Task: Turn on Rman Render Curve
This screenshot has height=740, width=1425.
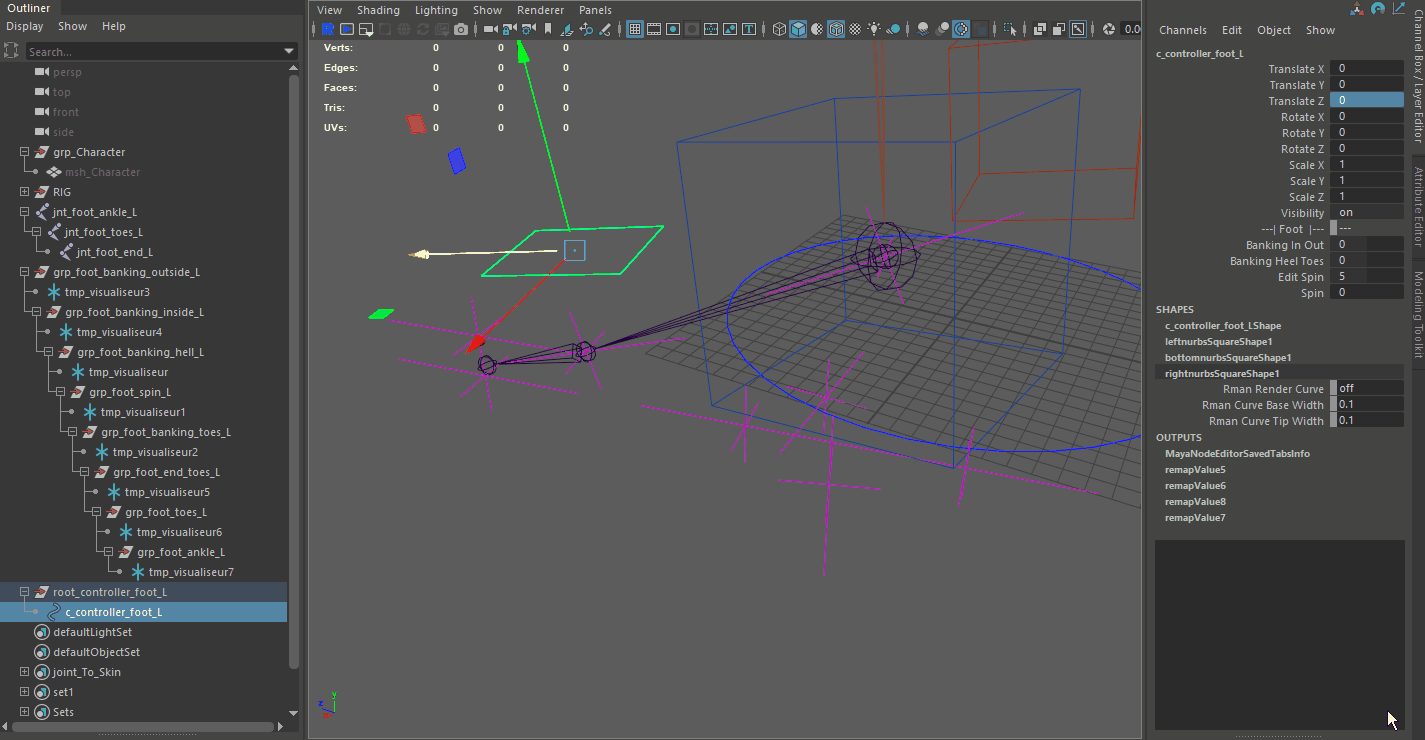Action: tap(1370, 388)
